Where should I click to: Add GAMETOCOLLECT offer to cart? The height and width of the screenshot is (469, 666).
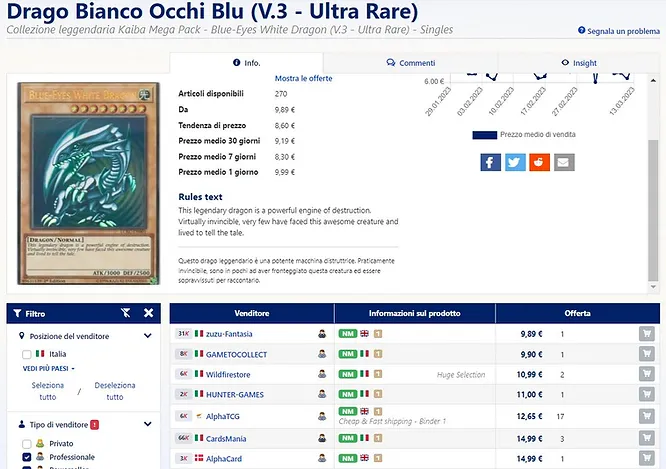(646, 354)
